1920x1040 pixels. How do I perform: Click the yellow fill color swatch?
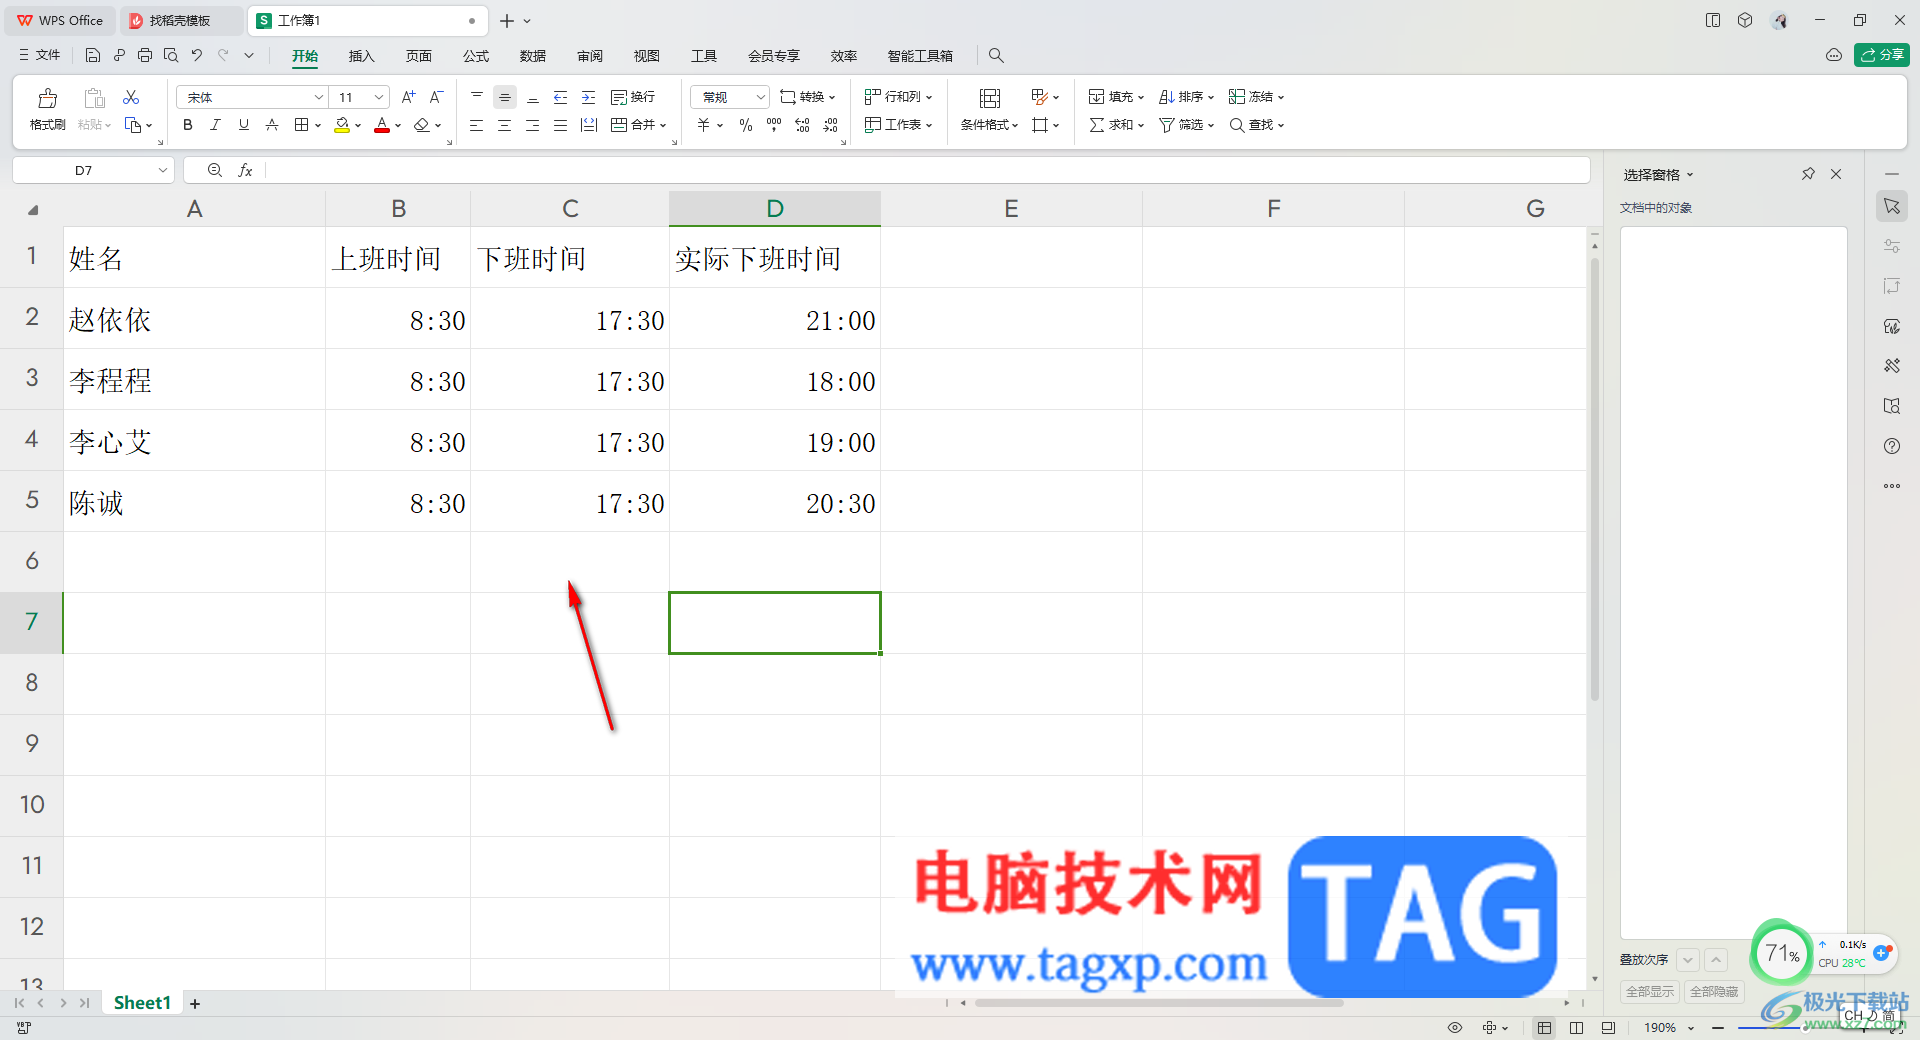tap(342, 125)
